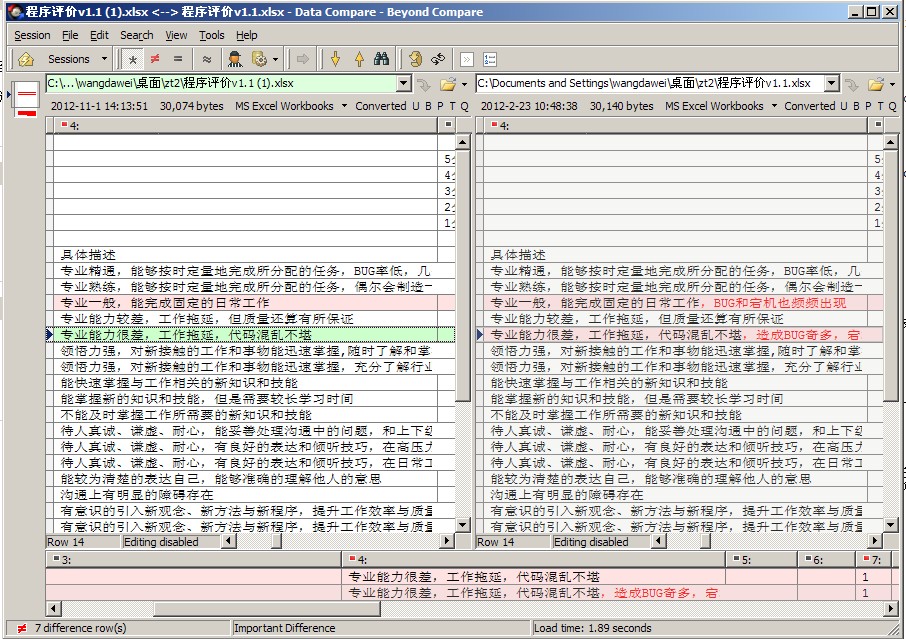Toggle Show All rows filter

(133, 59)
